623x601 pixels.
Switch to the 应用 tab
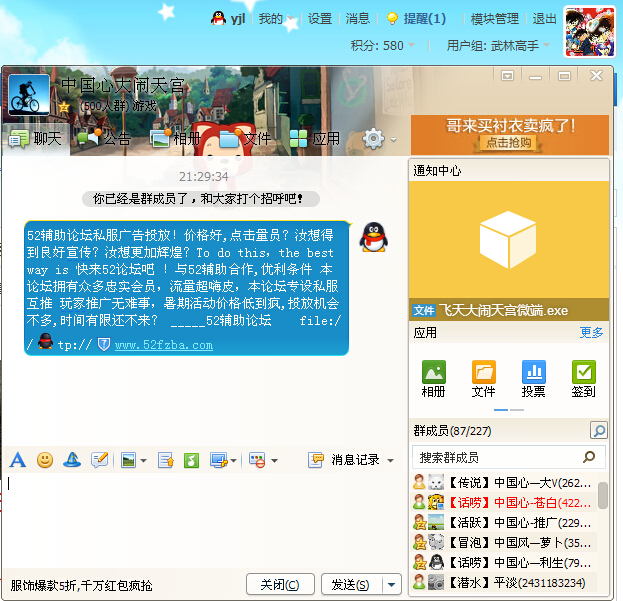point(315,139)
